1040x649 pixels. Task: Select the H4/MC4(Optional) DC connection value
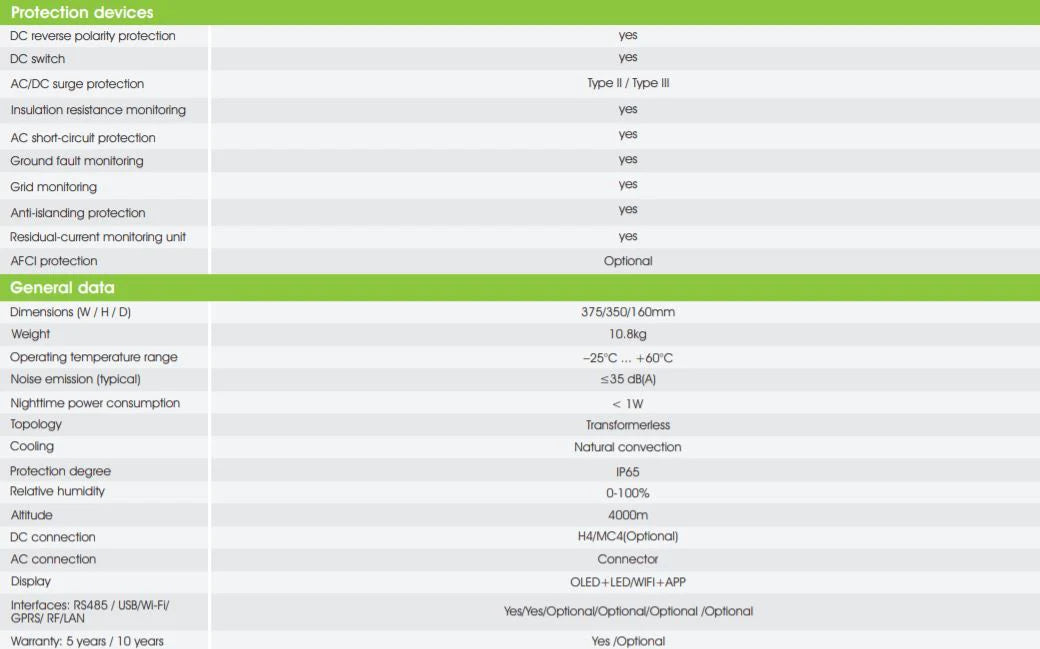628,536
